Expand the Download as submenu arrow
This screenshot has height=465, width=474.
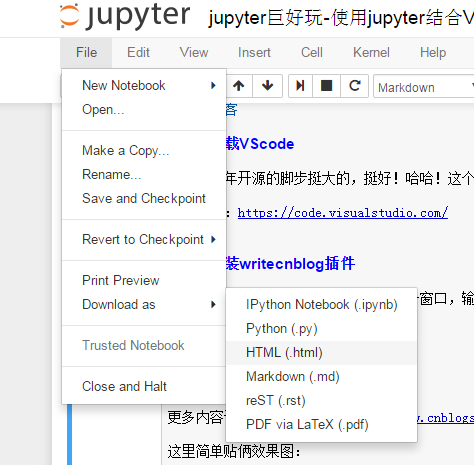[x=213, y=304]
